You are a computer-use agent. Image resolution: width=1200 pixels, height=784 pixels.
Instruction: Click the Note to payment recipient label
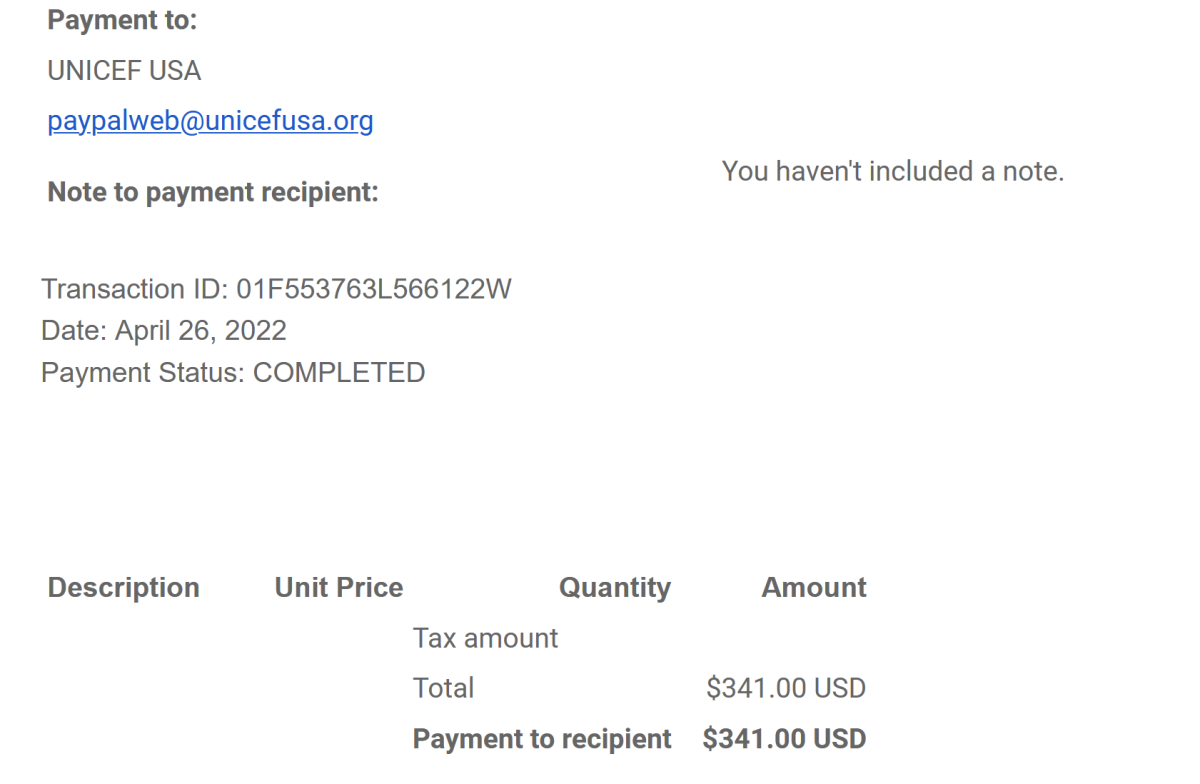213,193
